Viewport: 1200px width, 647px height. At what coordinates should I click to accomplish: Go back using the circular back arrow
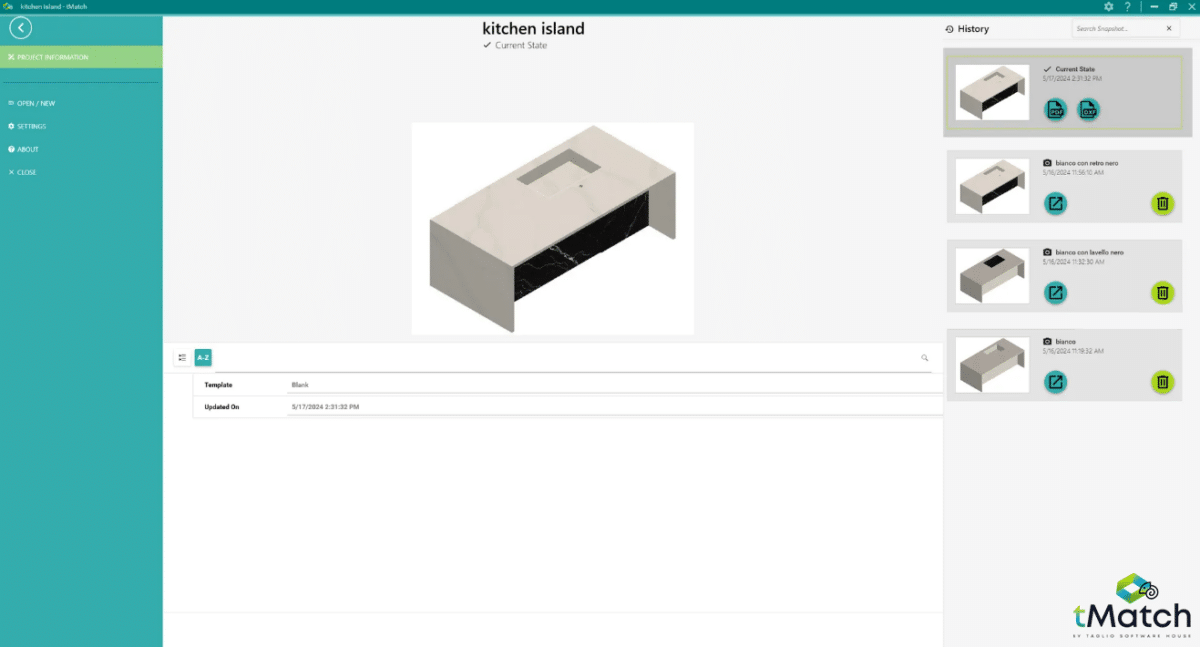(20, 27)
